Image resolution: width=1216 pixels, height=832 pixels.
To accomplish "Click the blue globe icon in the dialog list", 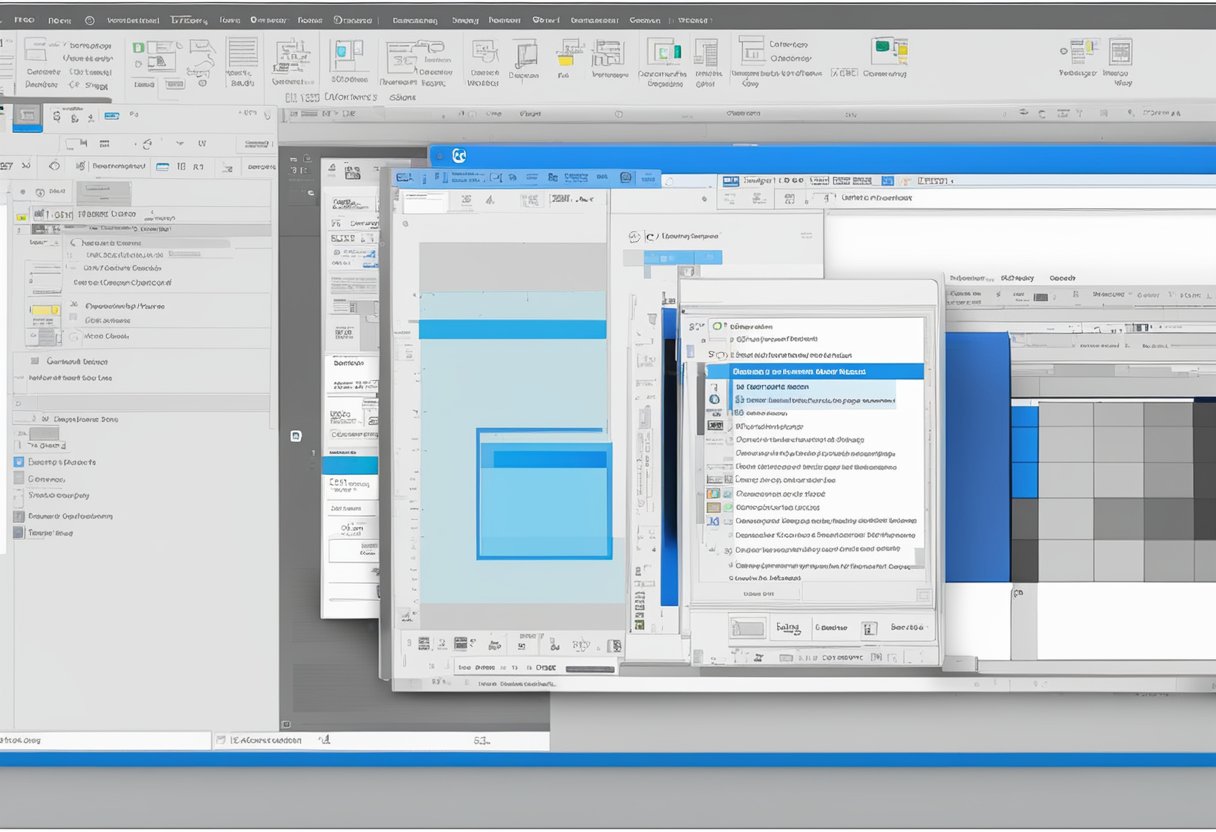I will point(714,399).
